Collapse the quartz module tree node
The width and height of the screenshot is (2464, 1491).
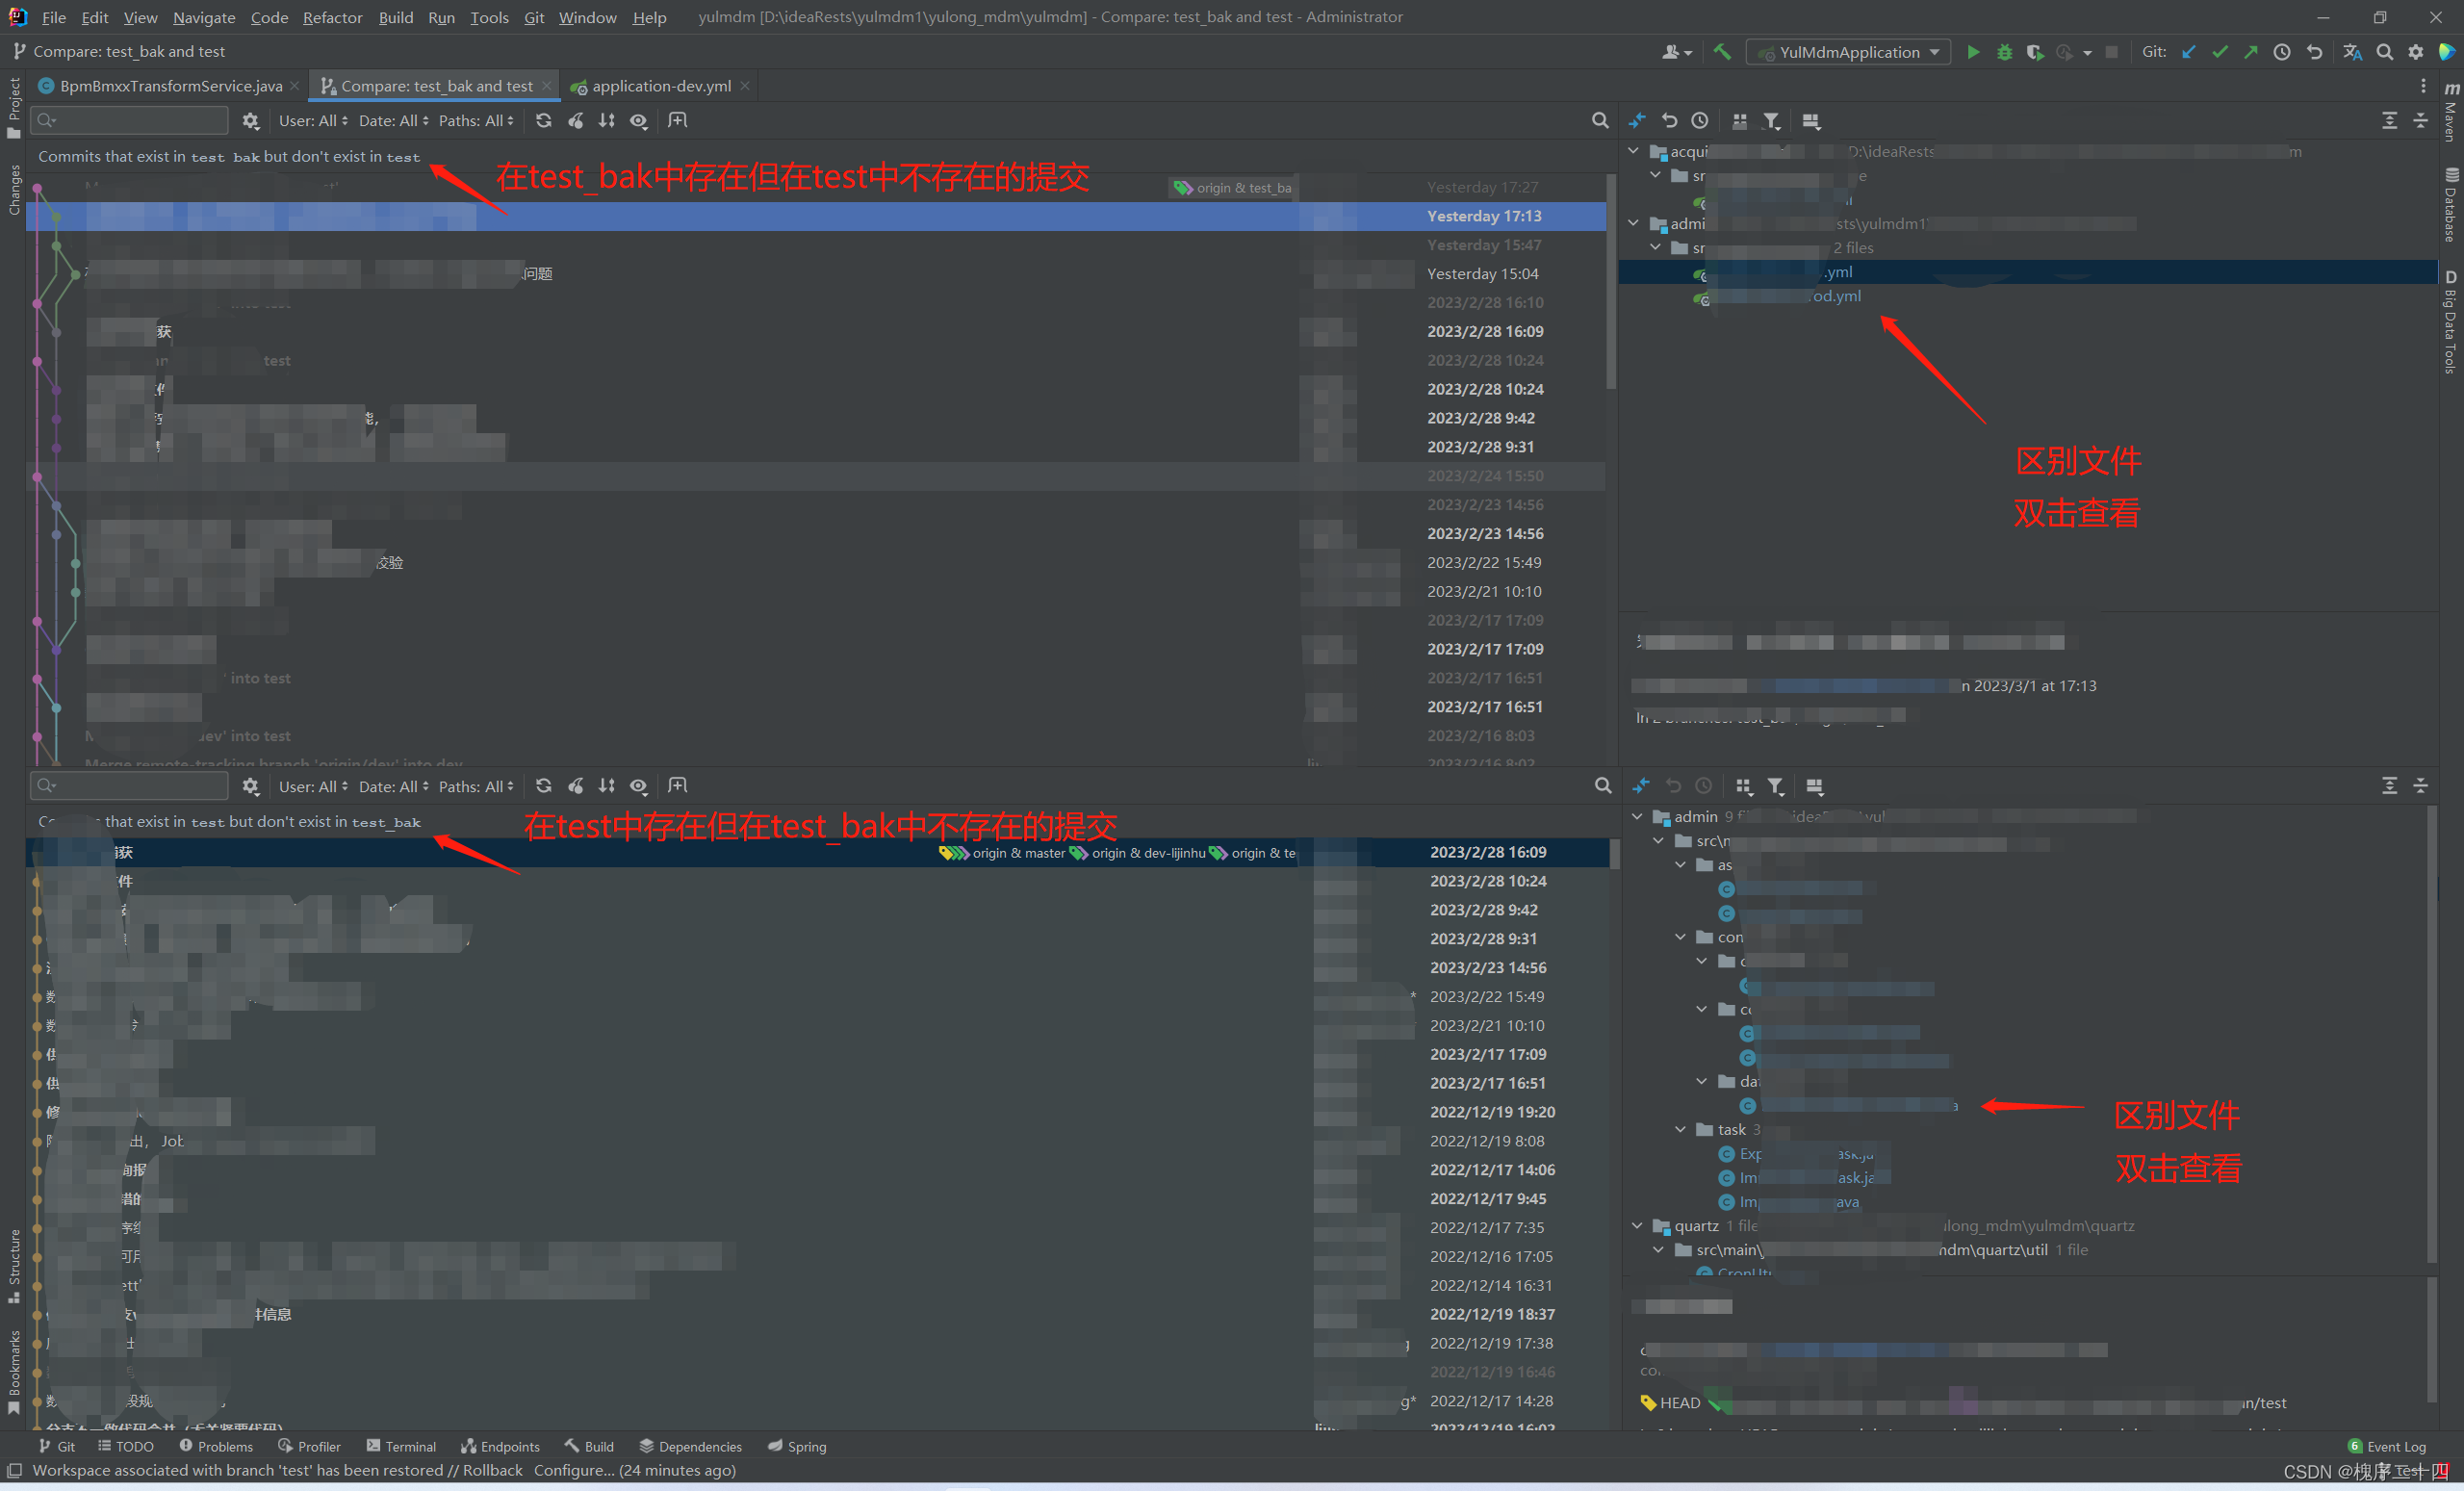coord(1637,1225)
